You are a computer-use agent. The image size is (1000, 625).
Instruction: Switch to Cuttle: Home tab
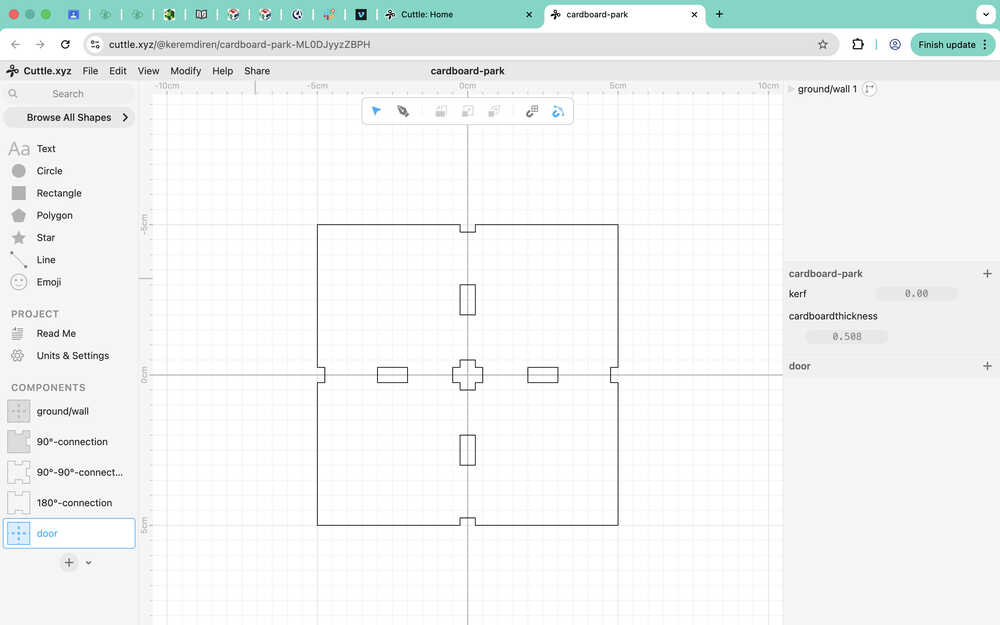459,14
